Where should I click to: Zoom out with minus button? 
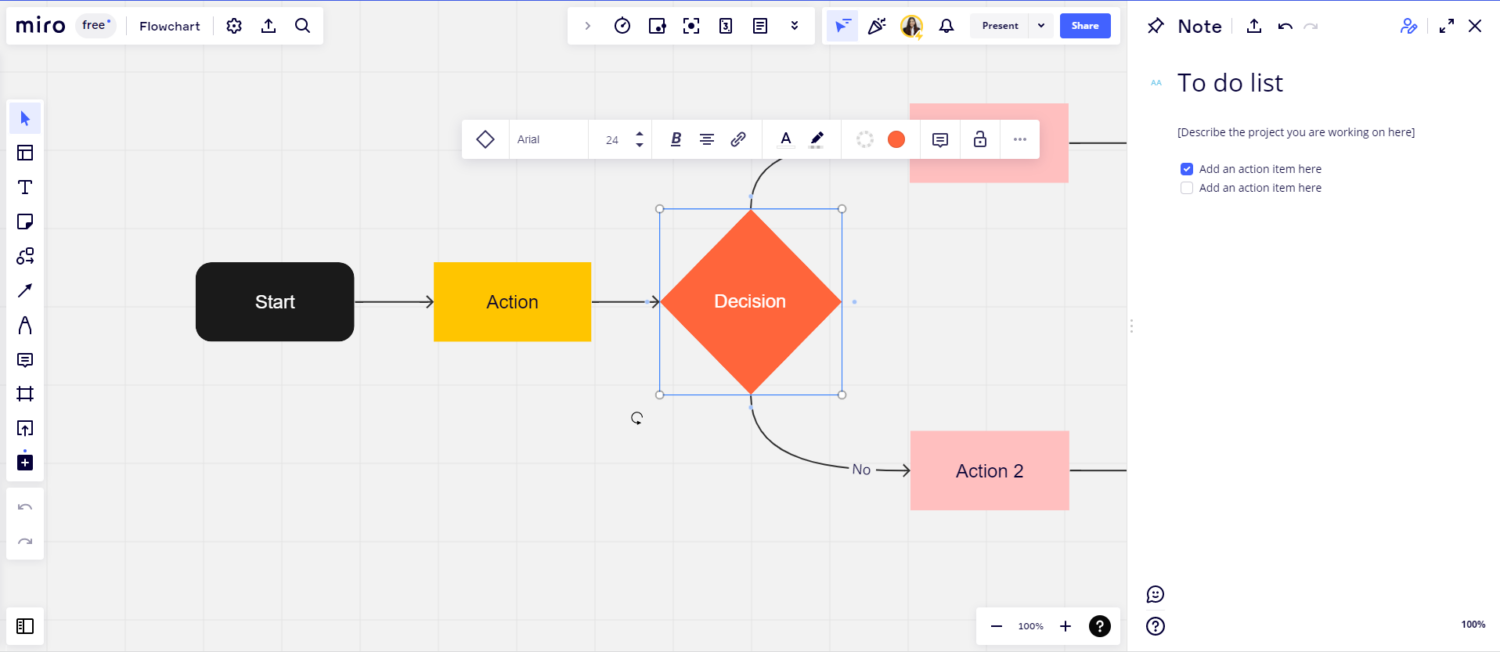[x=996, y=626]
